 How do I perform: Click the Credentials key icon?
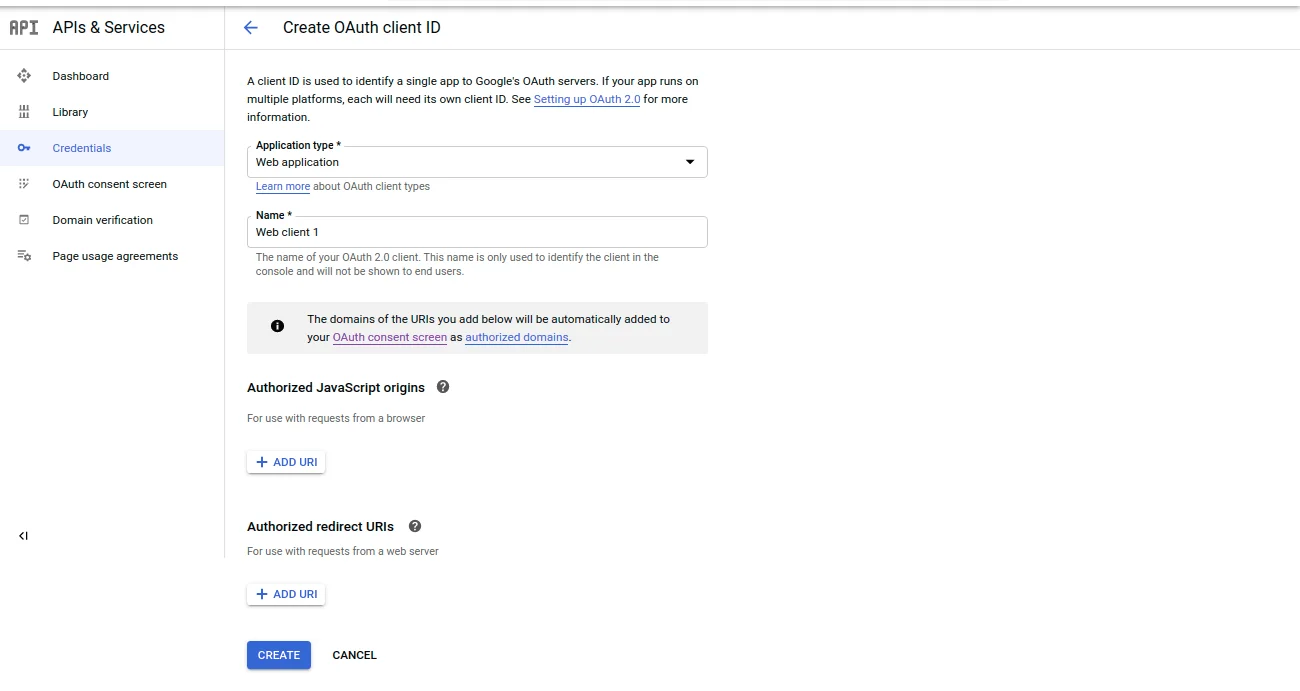(x=24, y=148)
